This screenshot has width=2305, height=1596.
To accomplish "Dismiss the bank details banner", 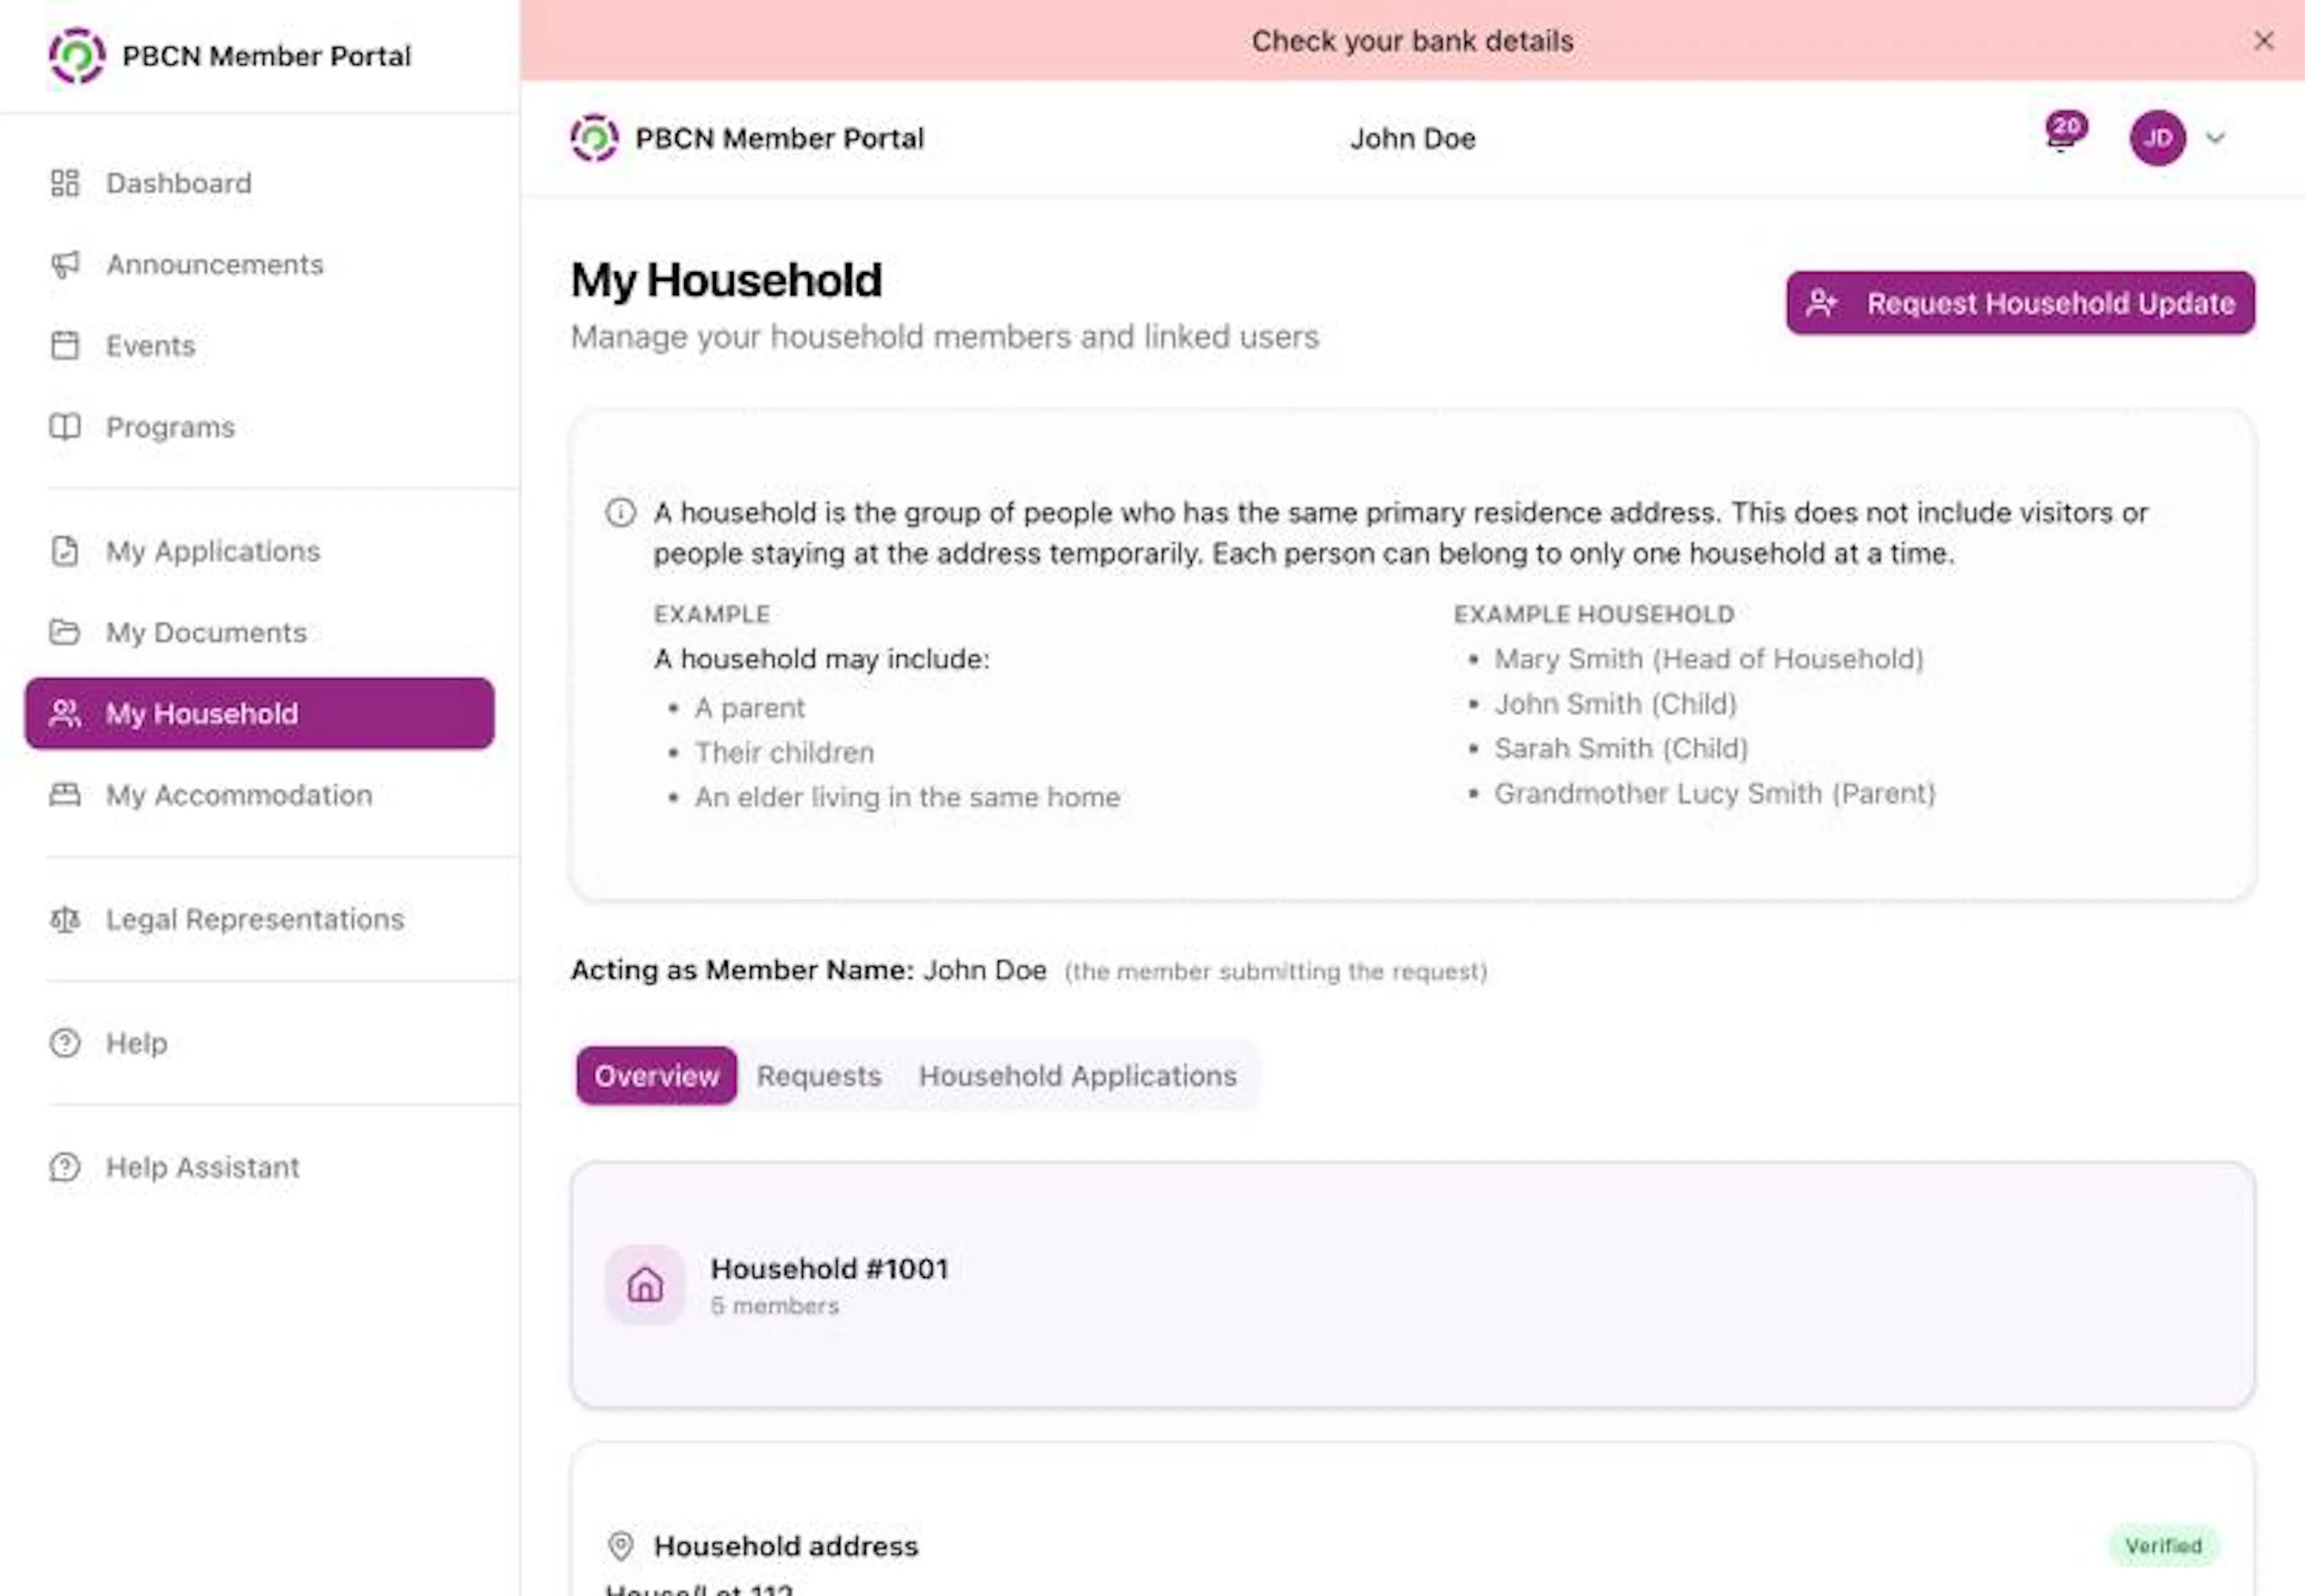I will point(2264,41).
